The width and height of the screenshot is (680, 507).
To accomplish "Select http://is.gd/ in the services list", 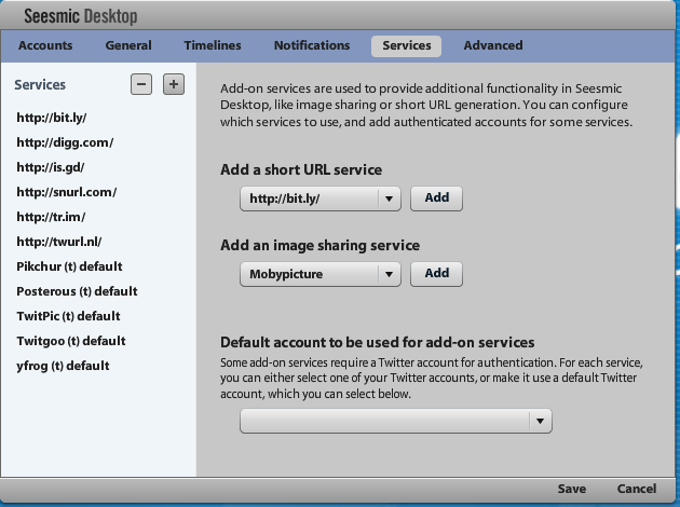I will click(50, 167).
